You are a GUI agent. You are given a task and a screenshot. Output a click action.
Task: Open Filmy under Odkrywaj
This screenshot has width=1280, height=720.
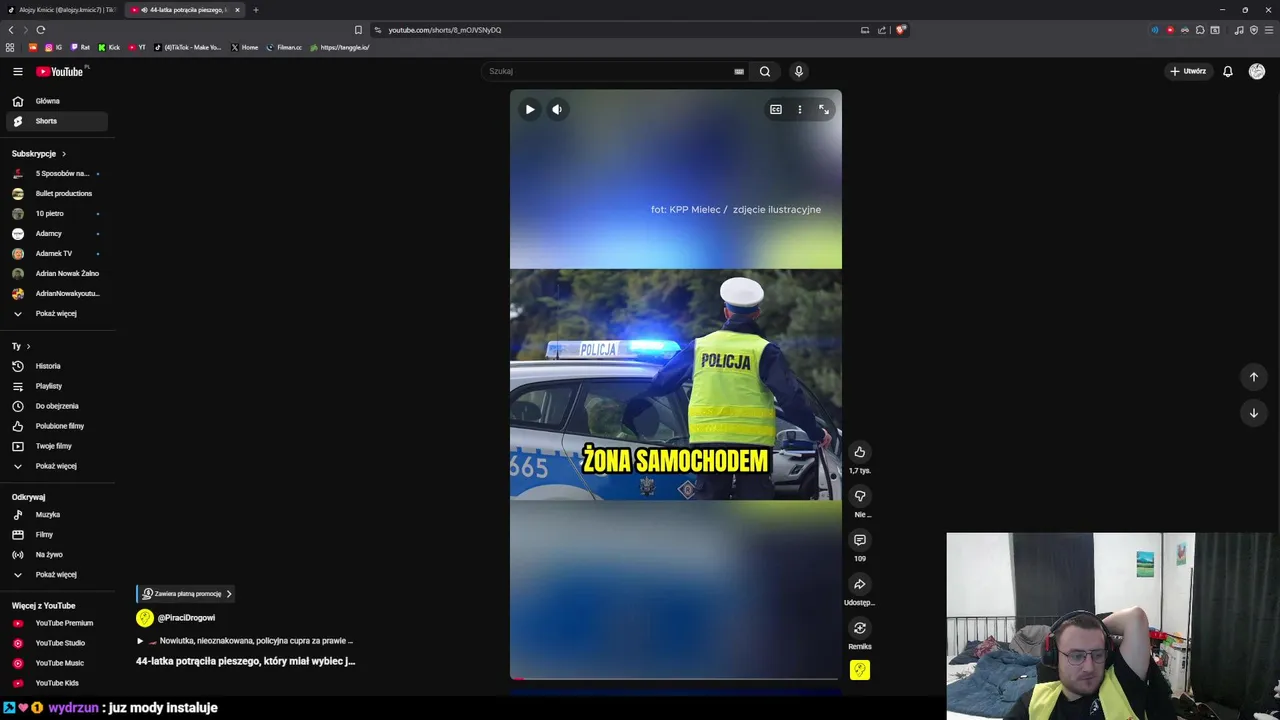coord(57,534)
